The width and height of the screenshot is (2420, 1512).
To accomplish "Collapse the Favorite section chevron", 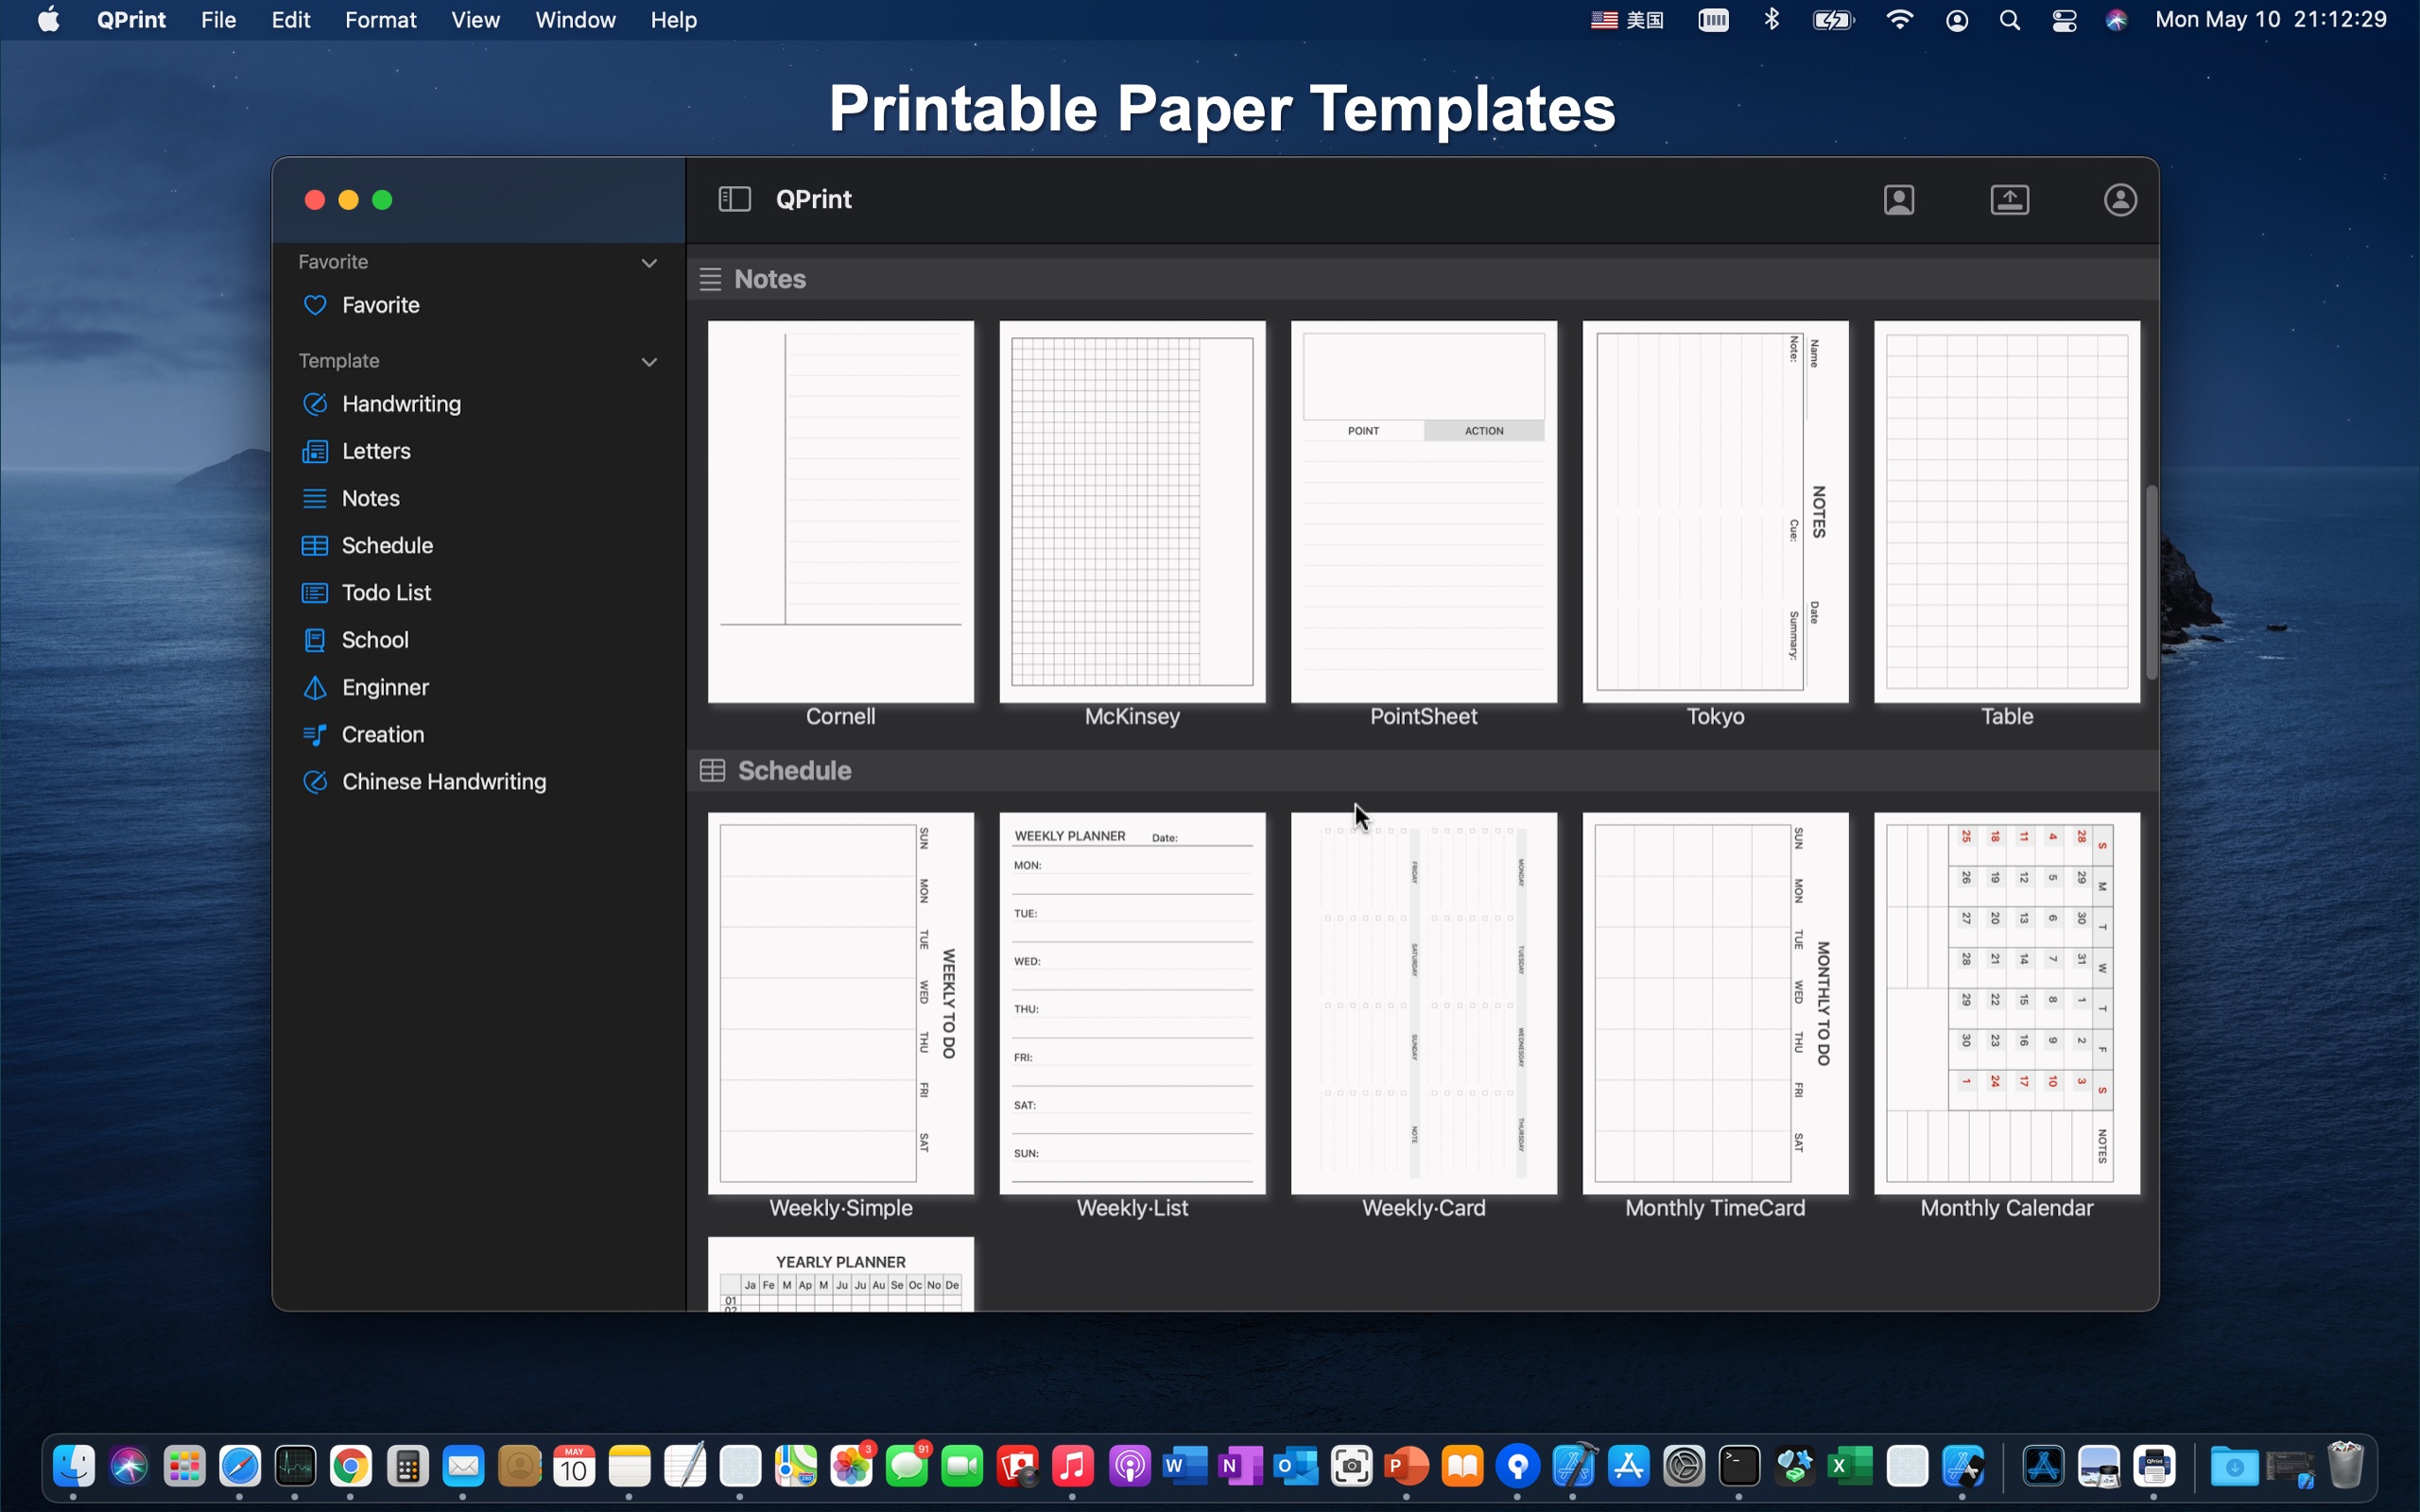I will point(649,263).
